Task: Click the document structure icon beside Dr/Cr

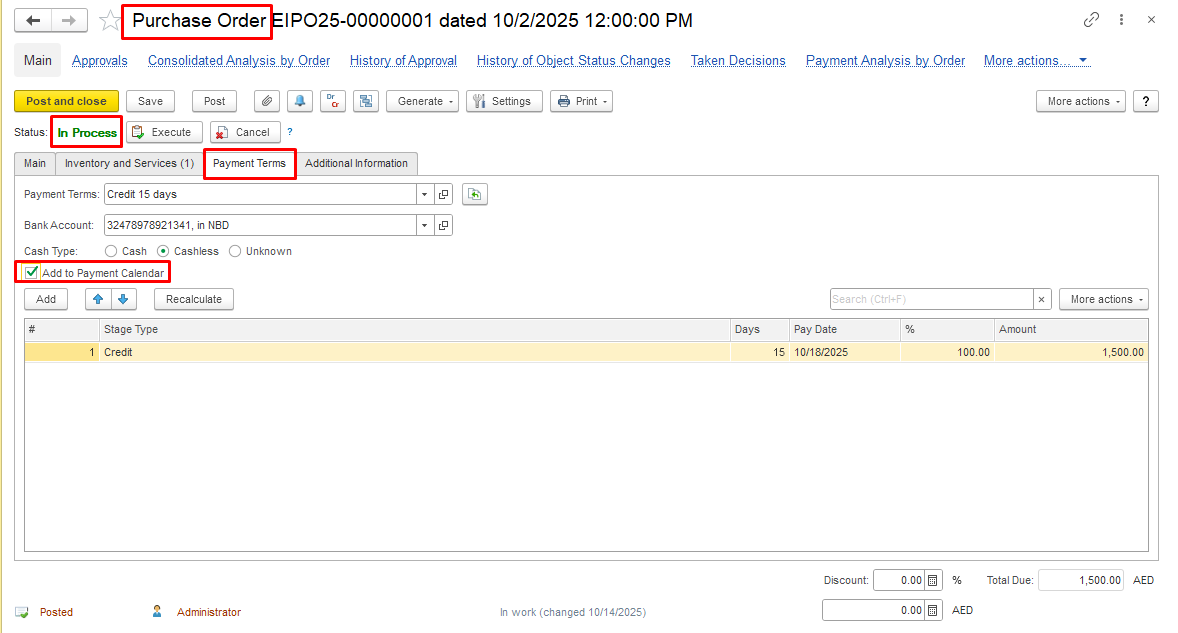Action: (365, 101)
